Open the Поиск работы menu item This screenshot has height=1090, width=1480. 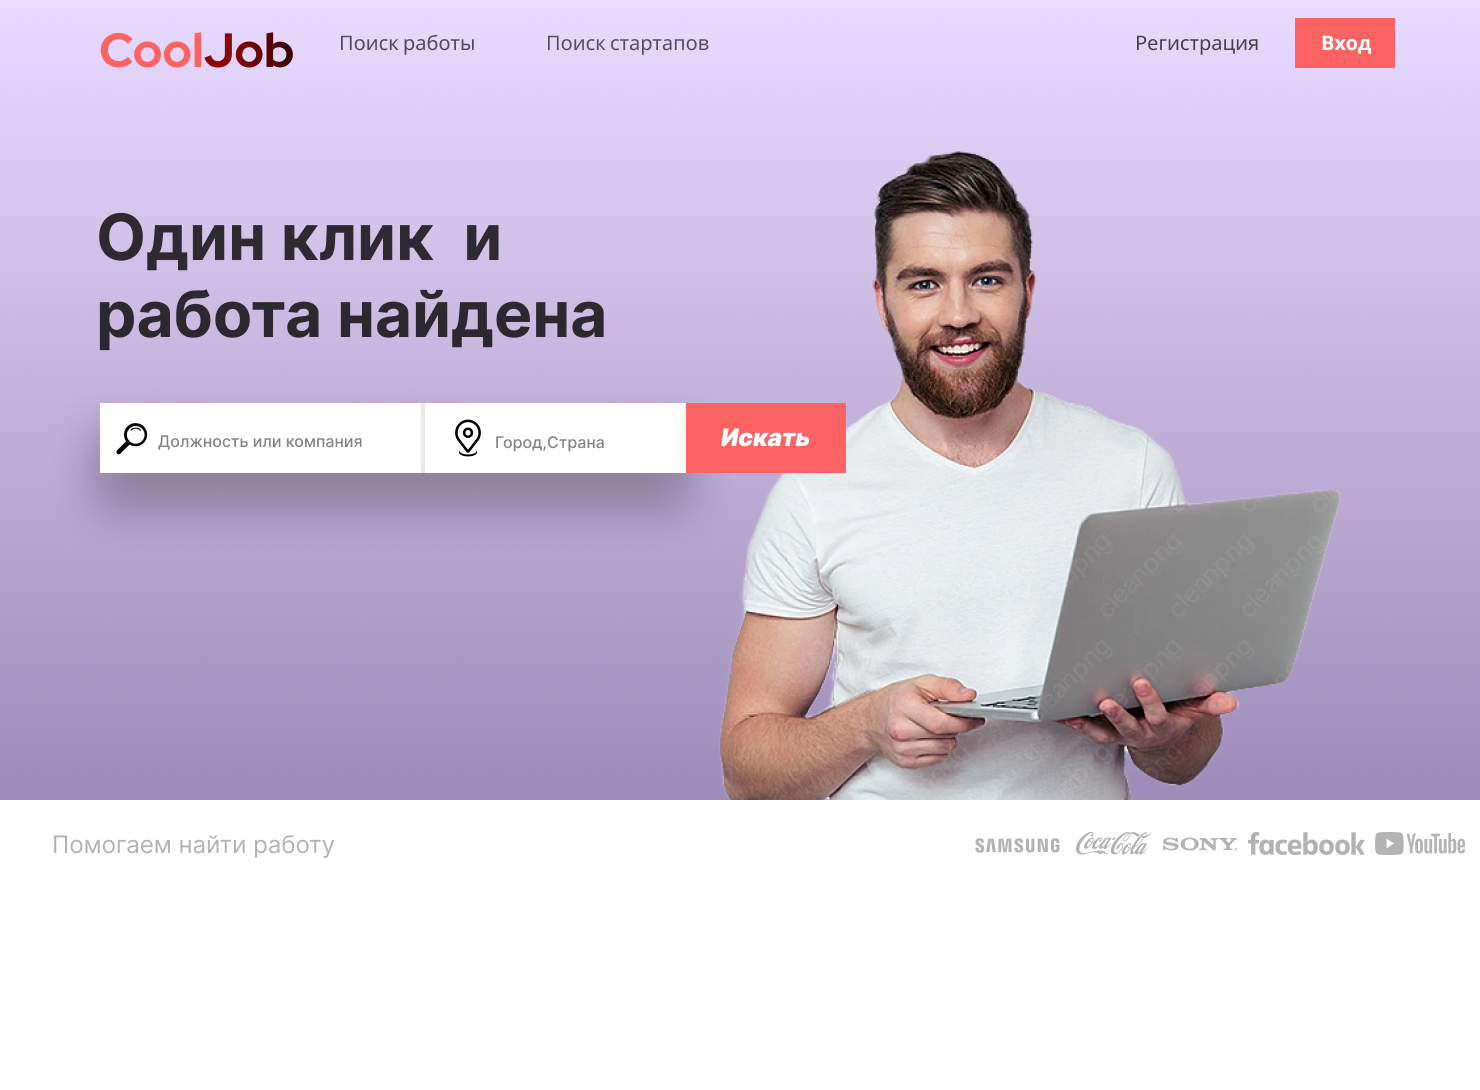pos(407,43)
